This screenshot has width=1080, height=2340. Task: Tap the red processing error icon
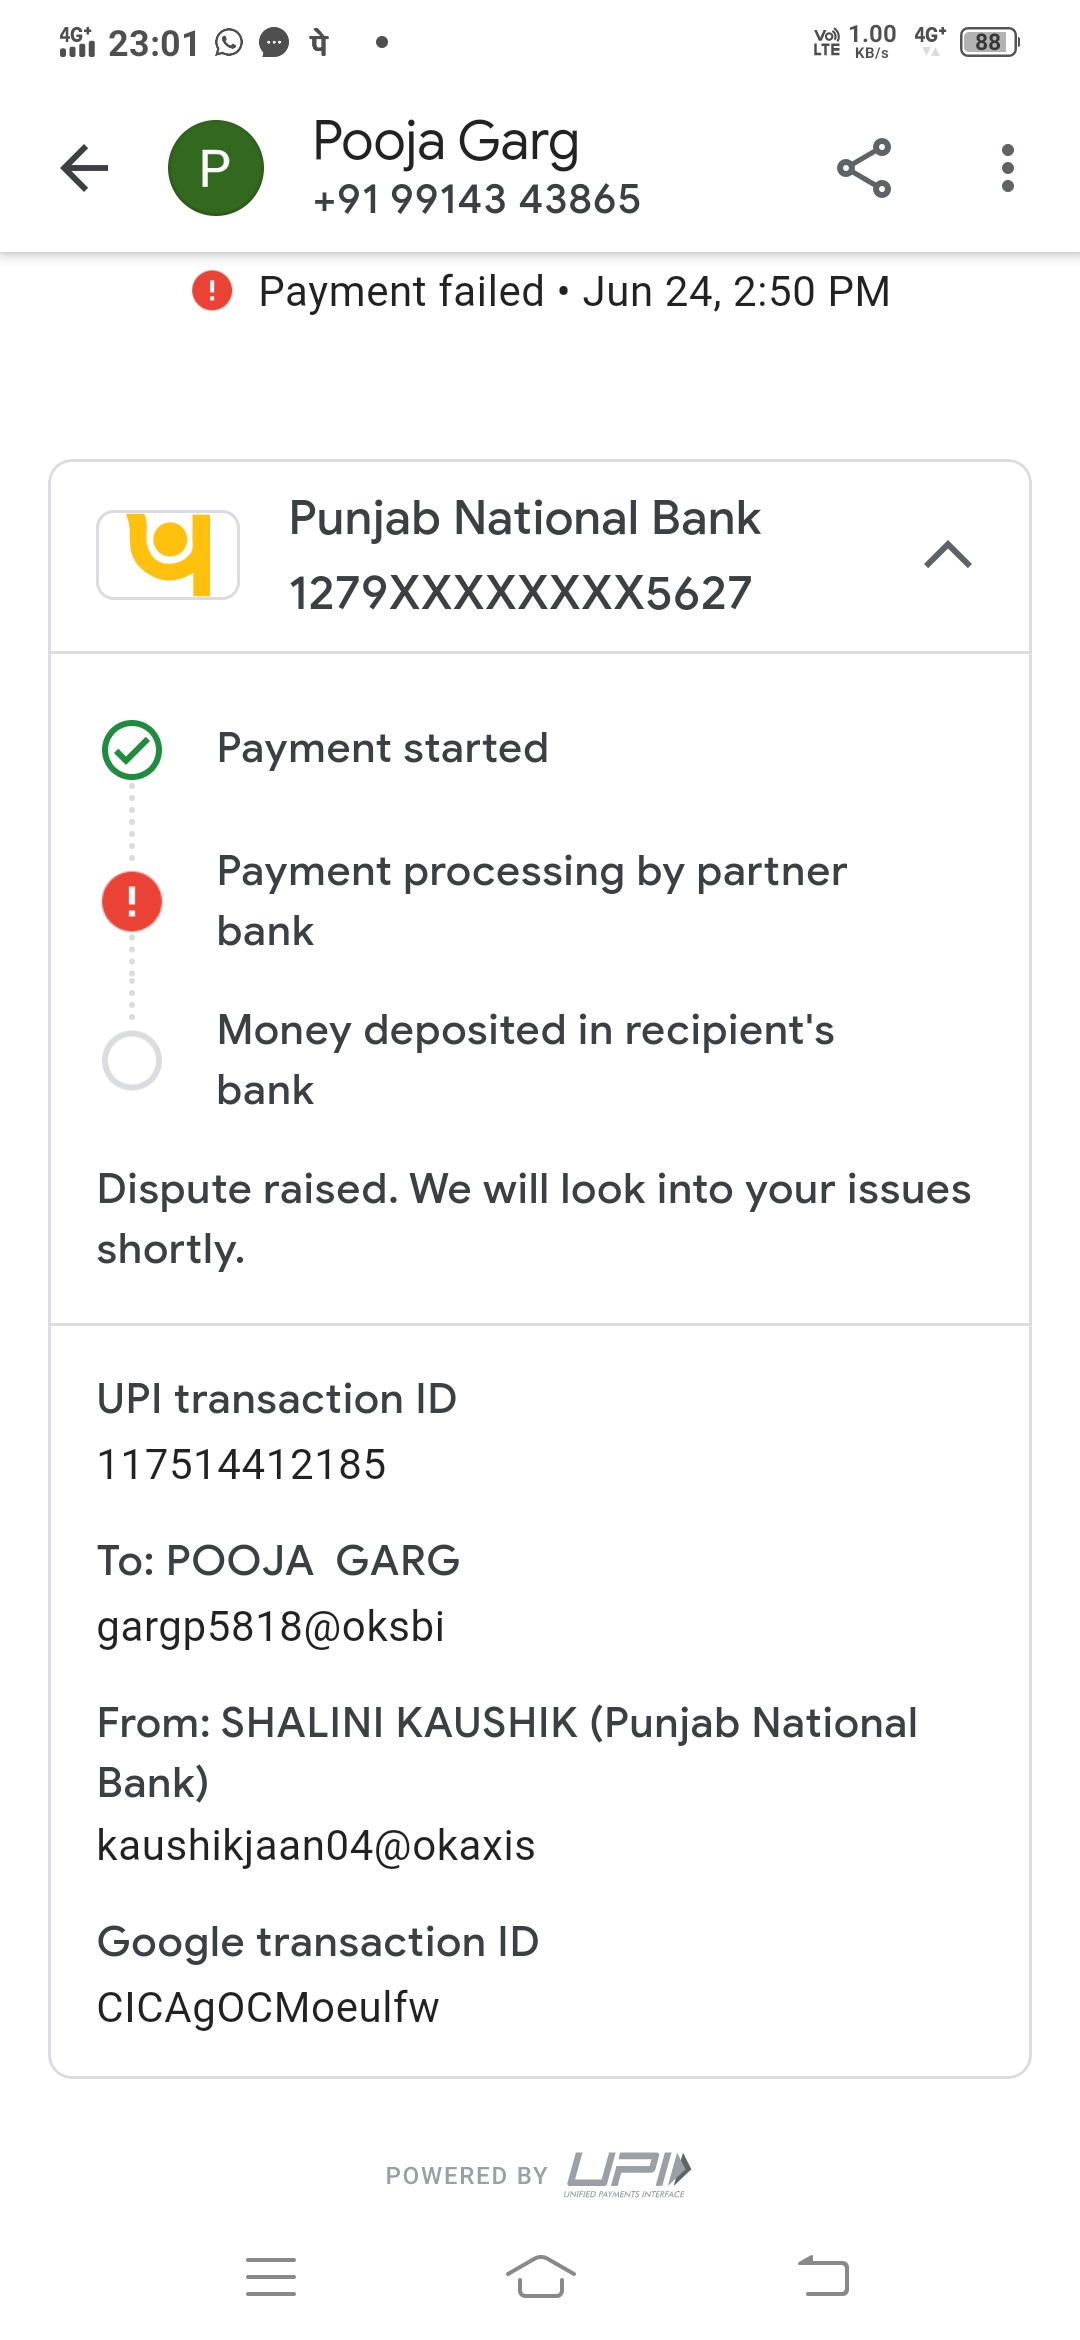coord(132,901)
